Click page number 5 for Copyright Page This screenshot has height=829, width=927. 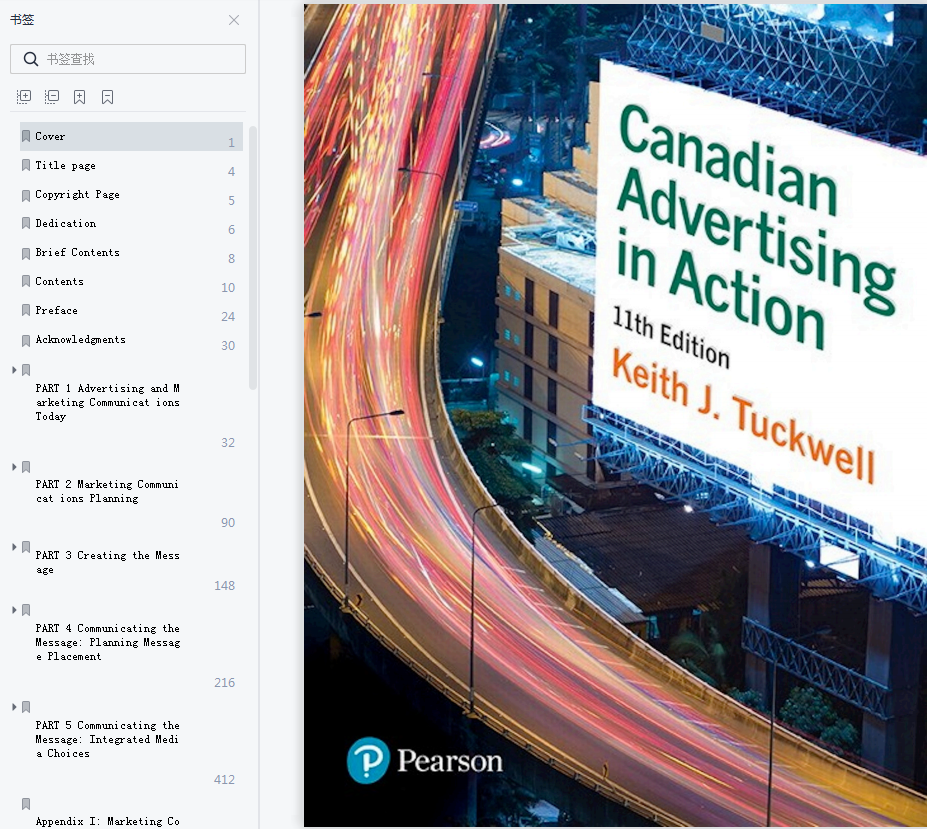(231, 200)
